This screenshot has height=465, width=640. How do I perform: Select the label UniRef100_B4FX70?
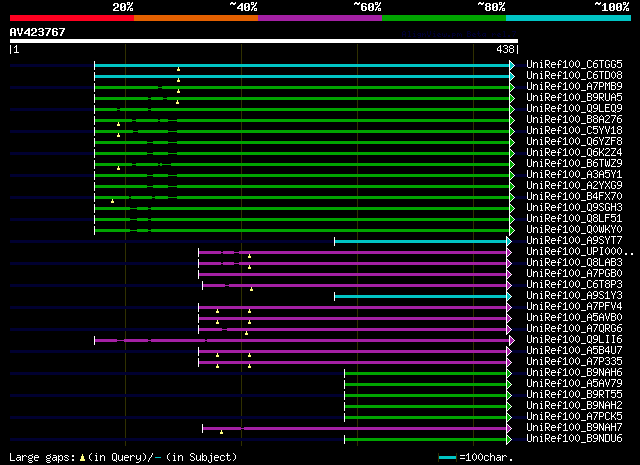(574, 197)
